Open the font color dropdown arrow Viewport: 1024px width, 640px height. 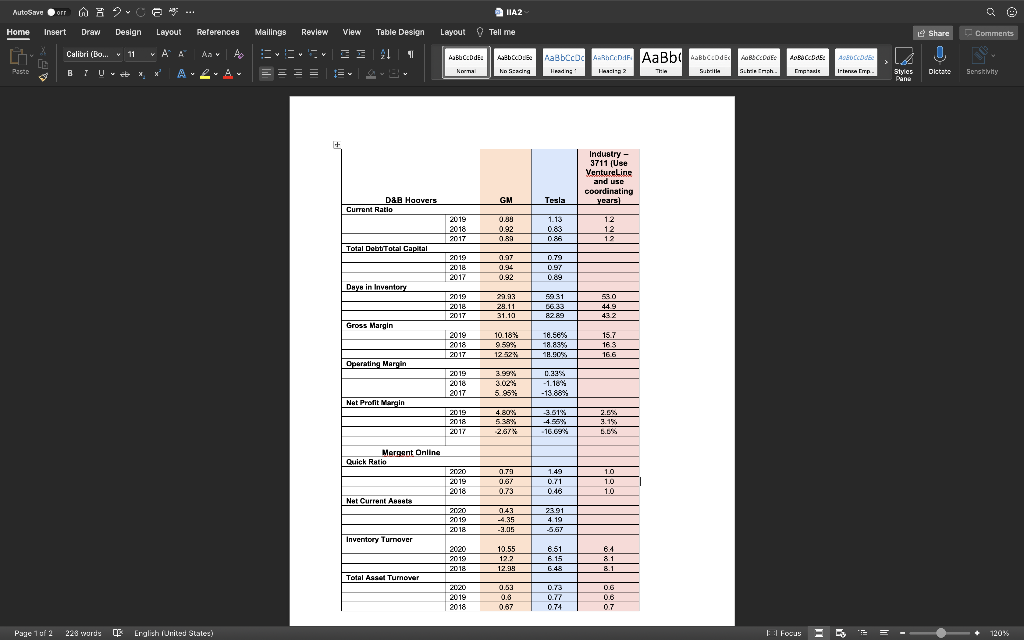239,74
